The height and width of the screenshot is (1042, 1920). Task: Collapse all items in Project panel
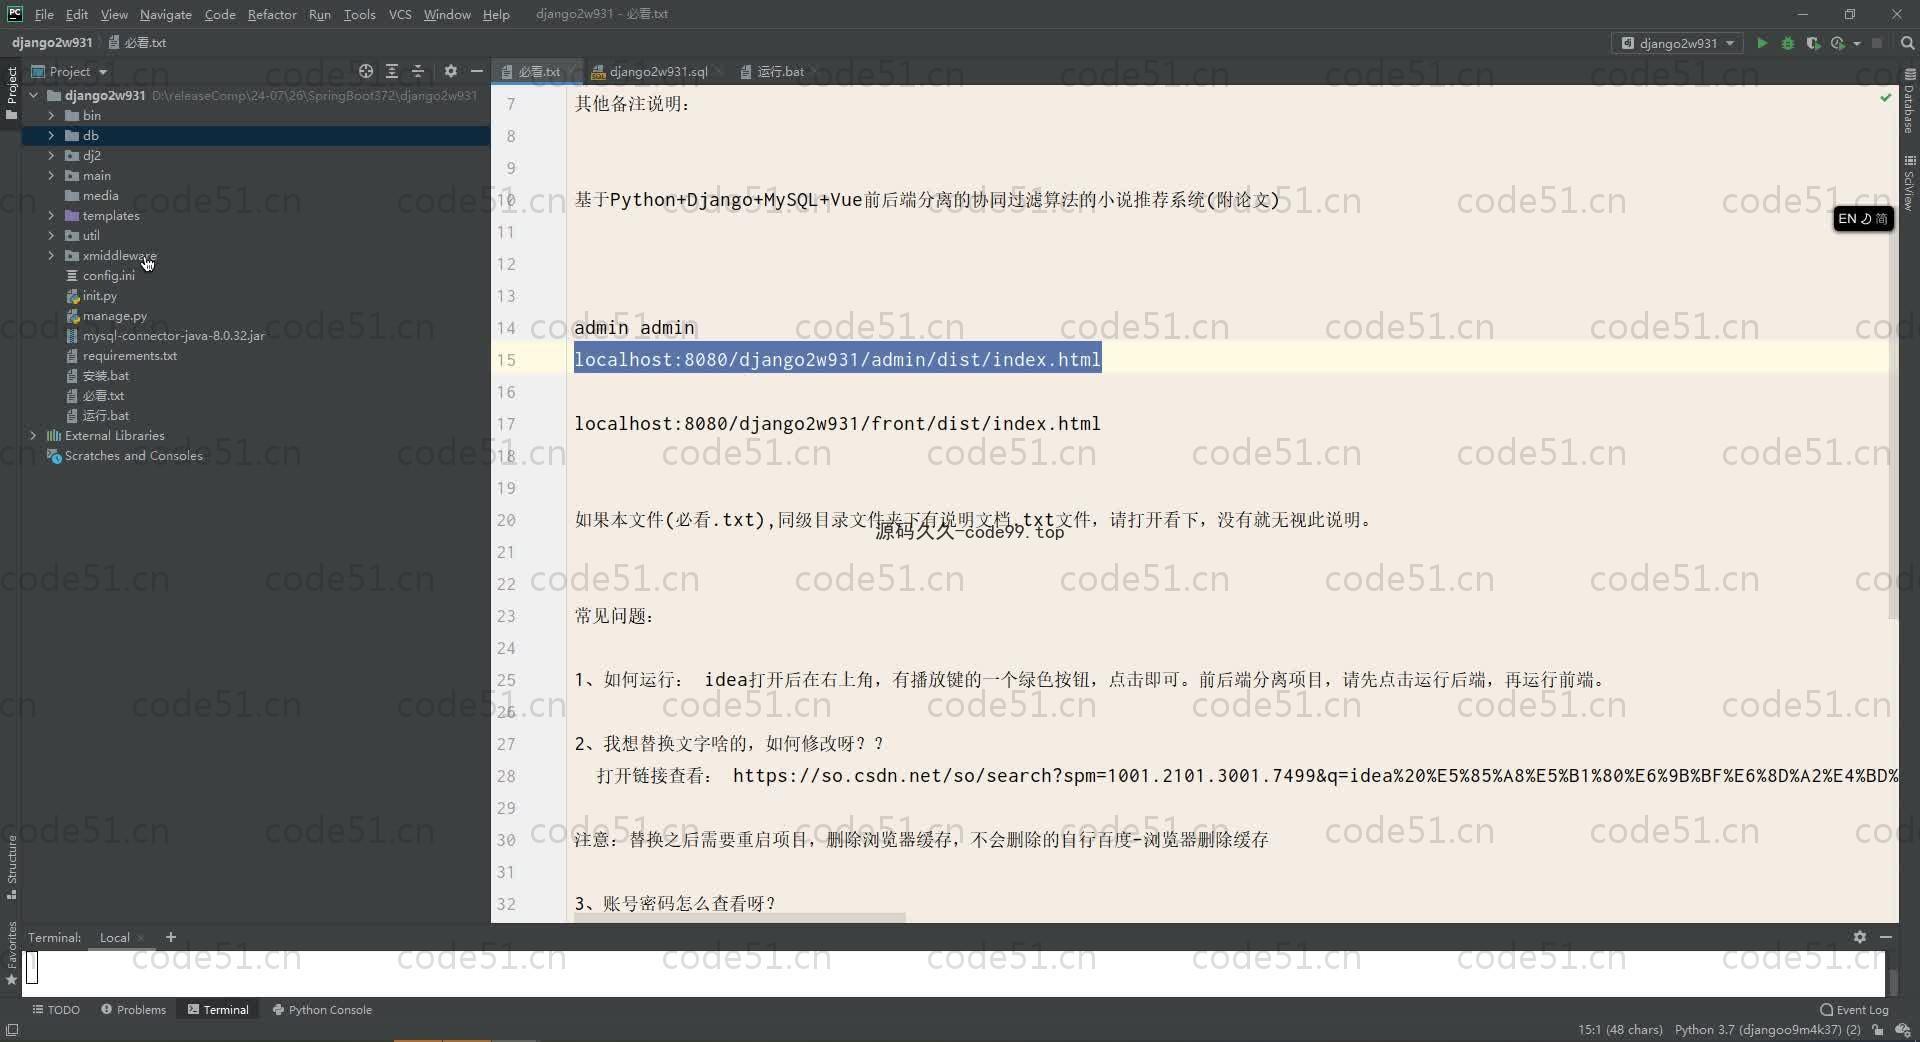click(x=418, y=71)
